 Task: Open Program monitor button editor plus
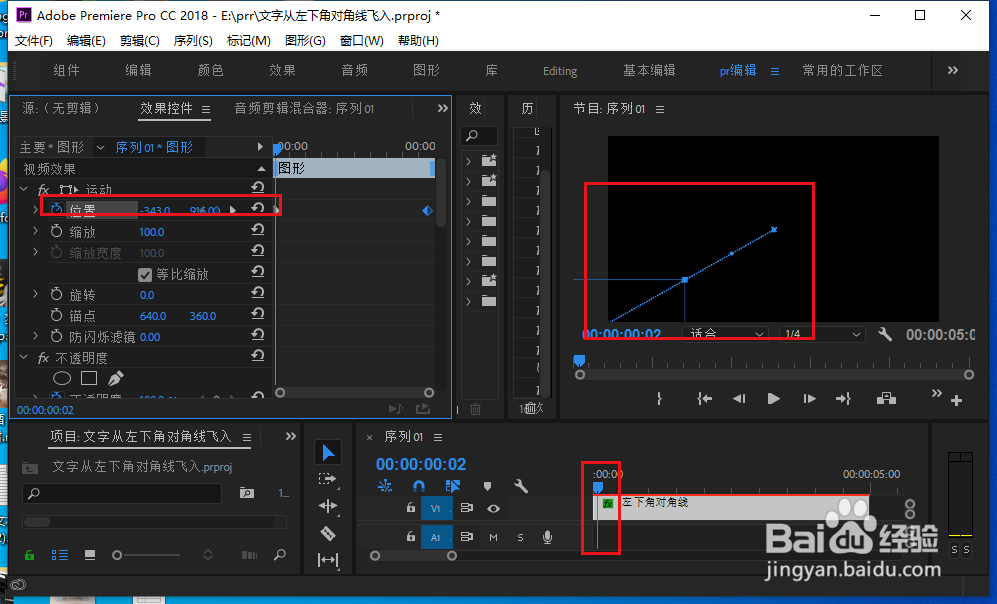956,401
